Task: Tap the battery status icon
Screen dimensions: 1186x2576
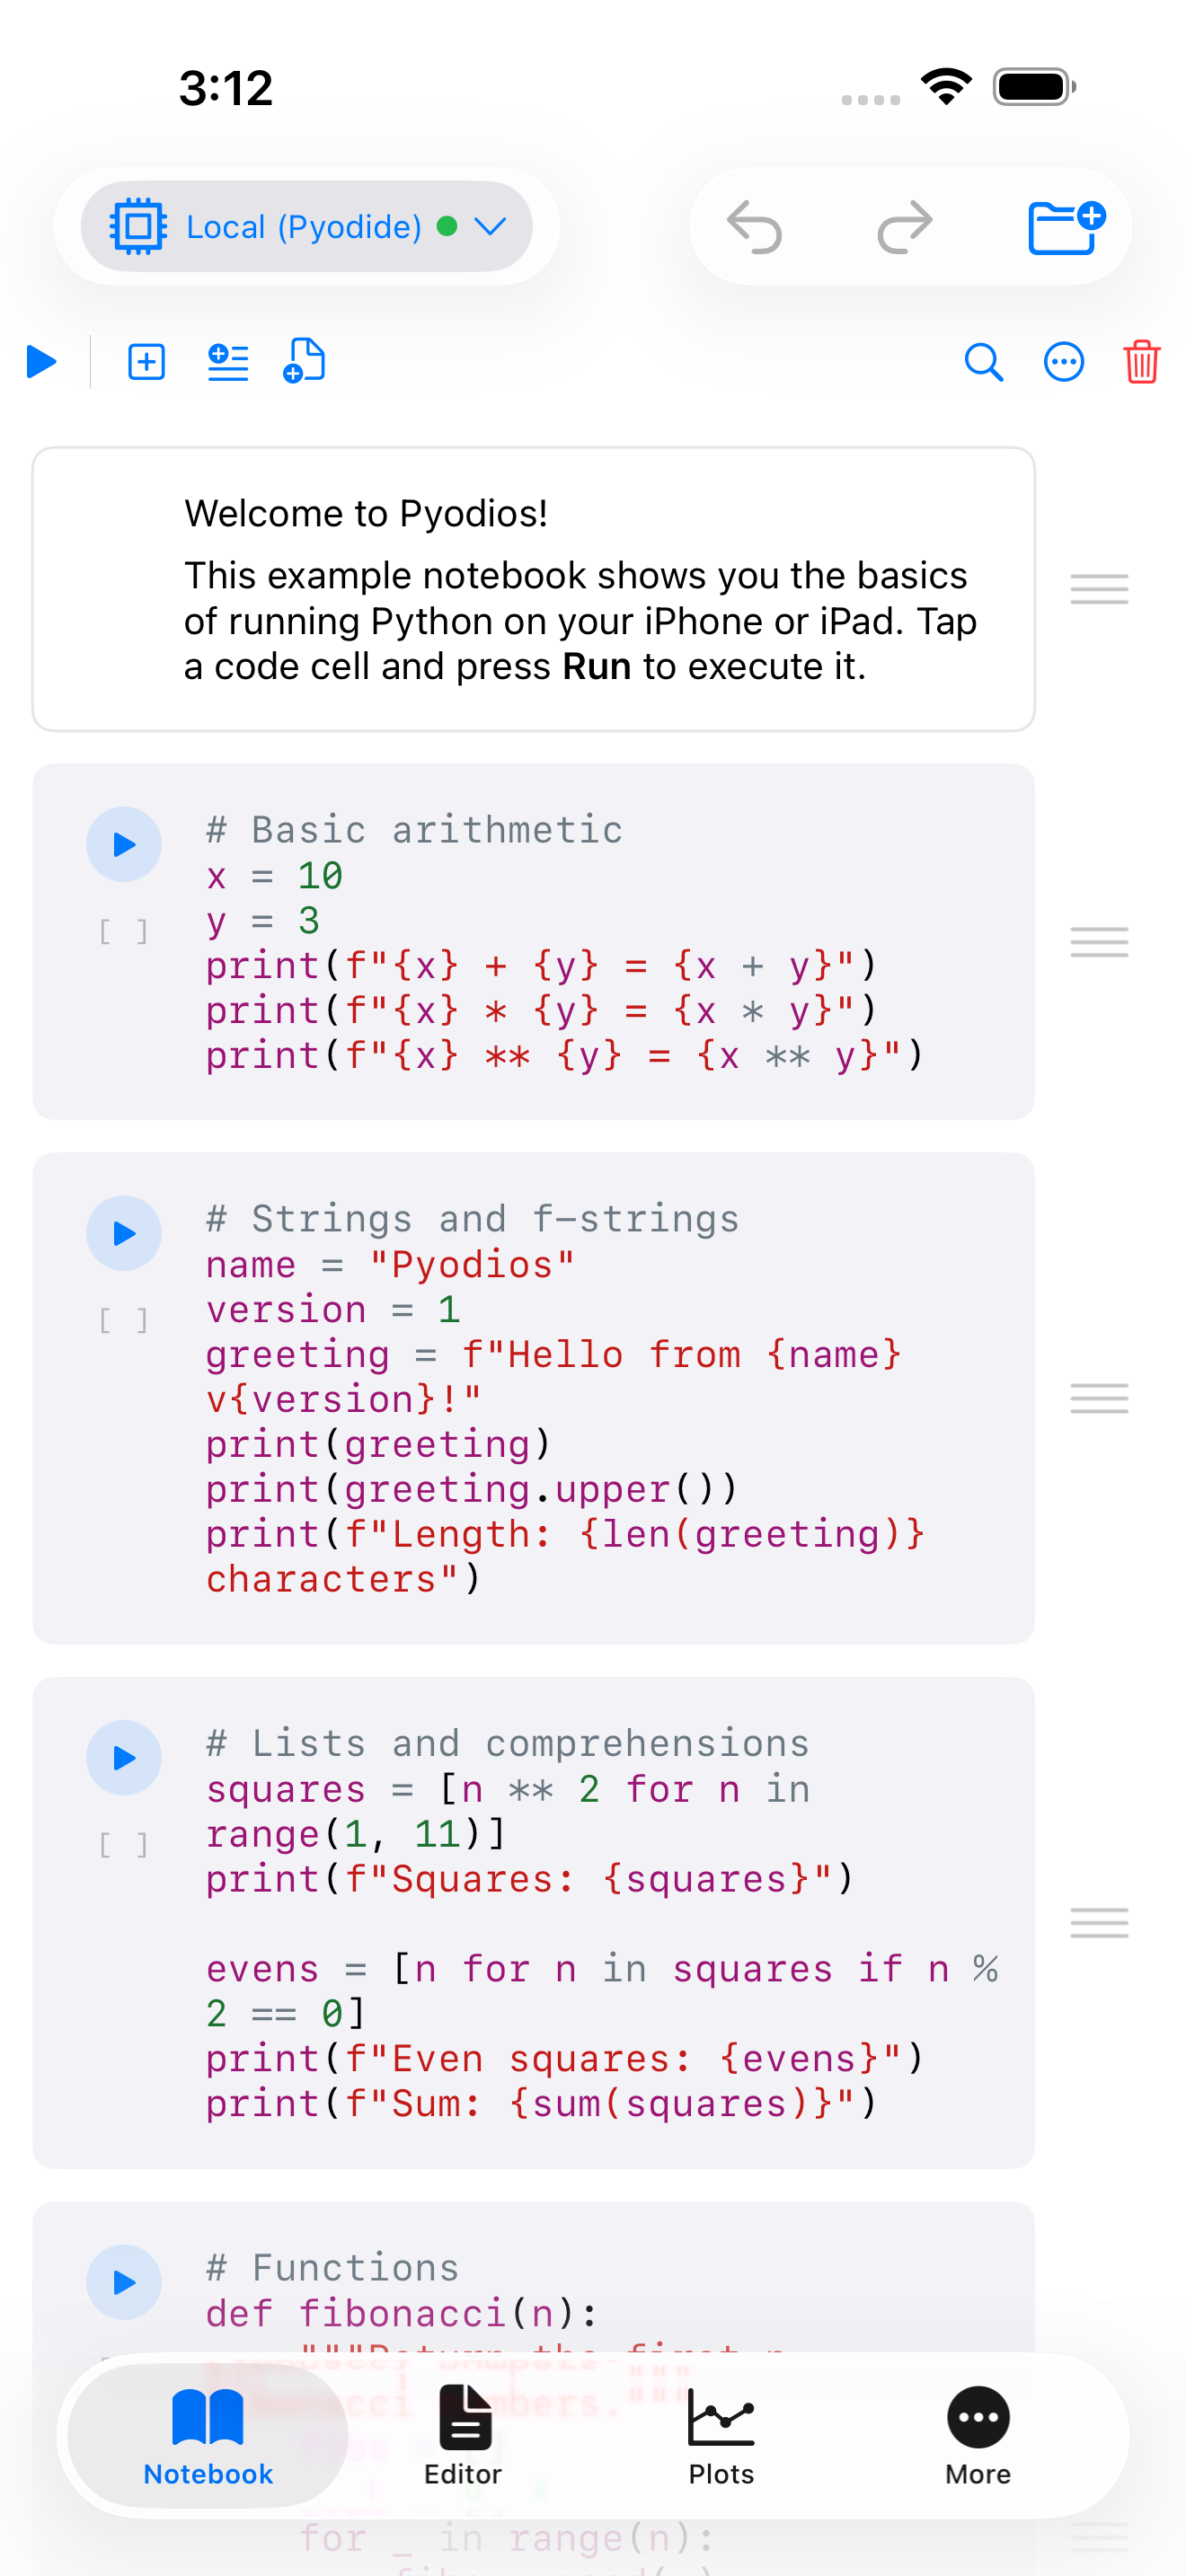Action: click(x=1034, y=86)
